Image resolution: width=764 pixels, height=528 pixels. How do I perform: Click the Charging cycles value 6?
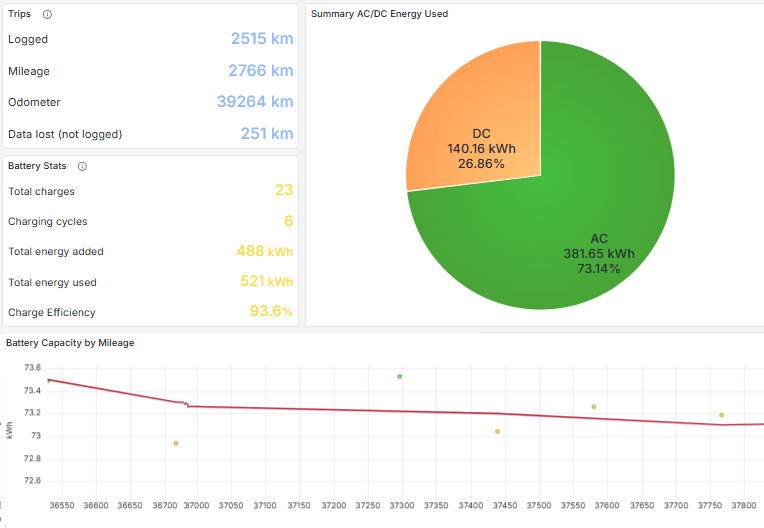[288, 221]
